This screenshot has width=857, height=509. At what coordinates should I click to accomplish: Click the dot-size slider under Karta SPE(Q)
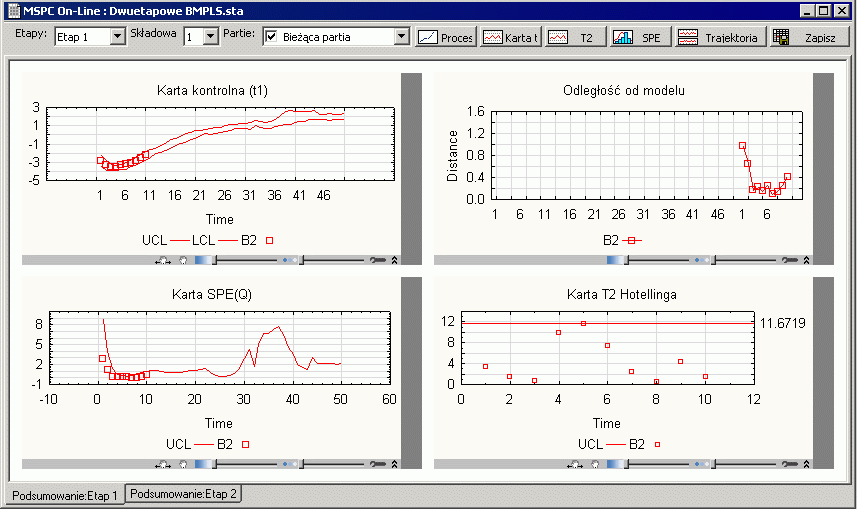pos(323,464)
